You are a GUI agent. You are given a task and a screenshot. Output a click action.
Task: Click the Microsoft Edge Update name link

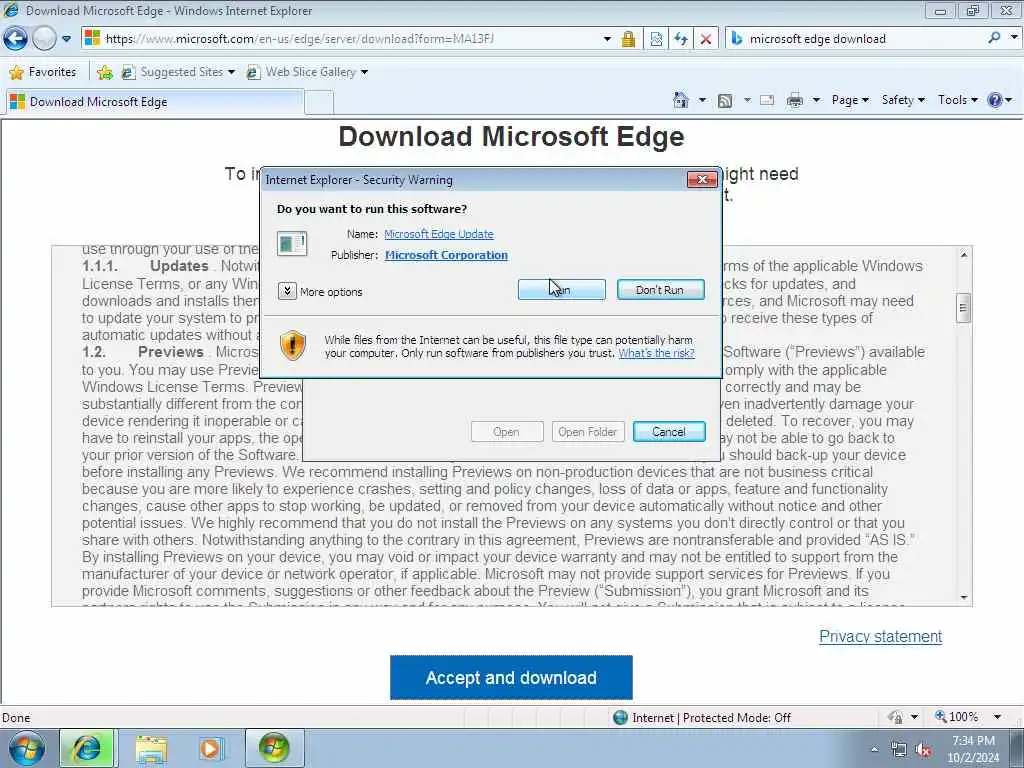pos(439,234)
